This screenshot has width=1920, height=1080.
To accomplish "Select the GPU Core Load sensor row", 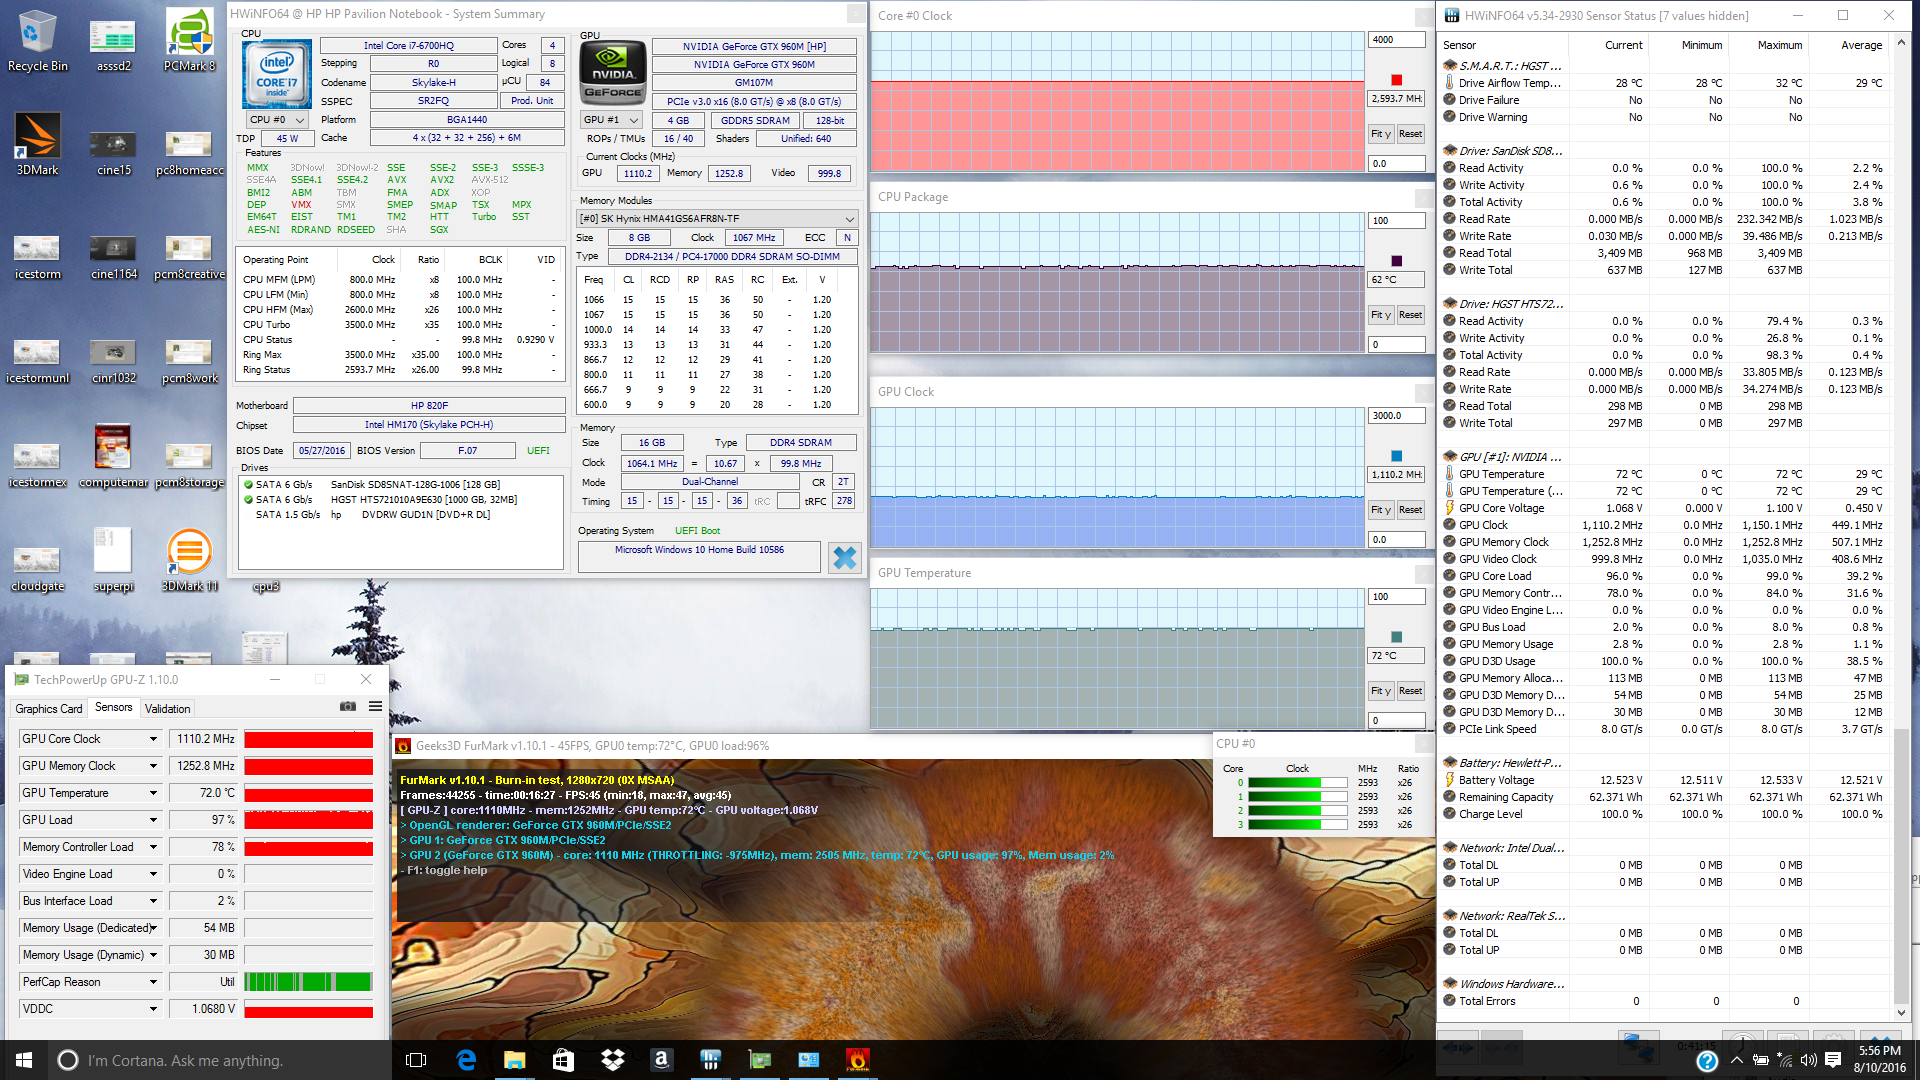I will point(1663,576).
